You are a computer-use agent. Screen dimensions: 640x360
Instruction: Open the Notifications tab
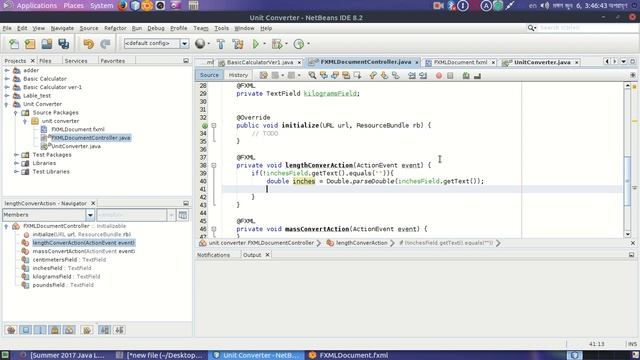(213, 255)
